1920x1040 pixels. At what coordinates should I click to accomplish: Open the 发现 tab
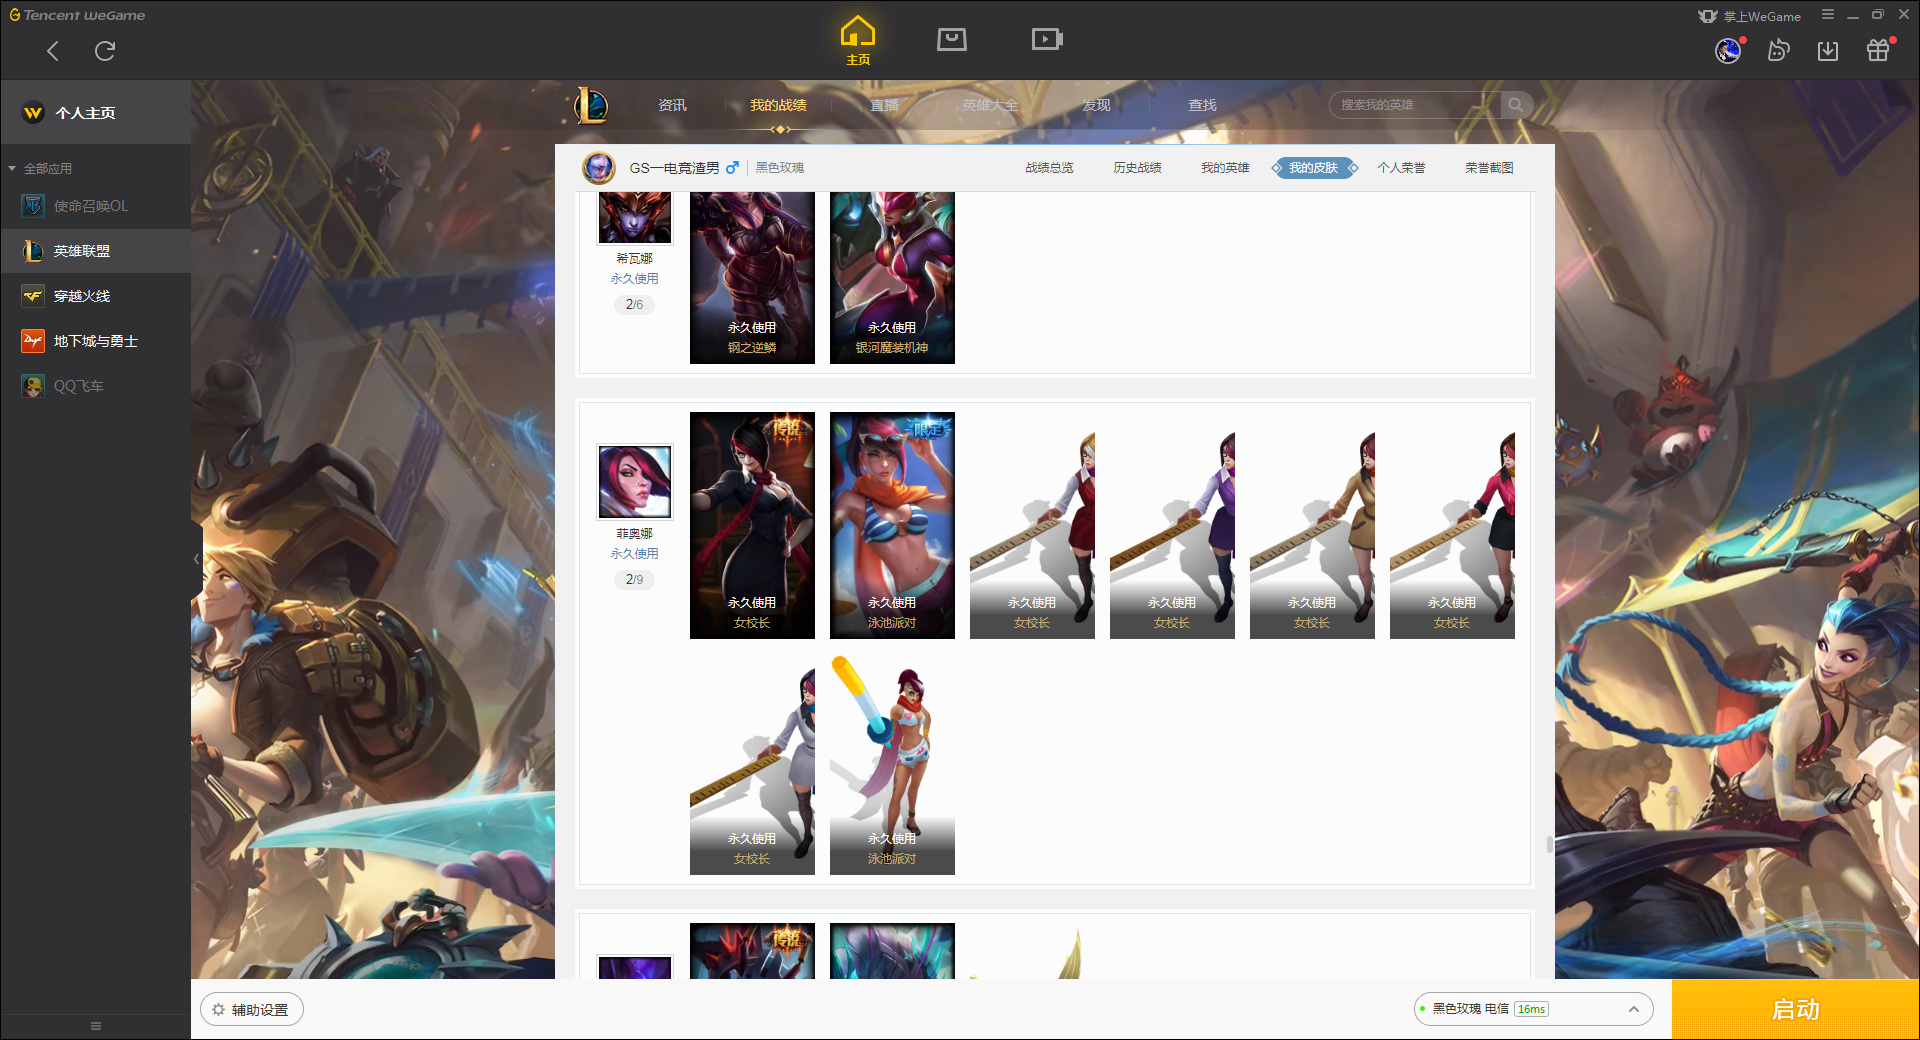tap(1097, 105)
